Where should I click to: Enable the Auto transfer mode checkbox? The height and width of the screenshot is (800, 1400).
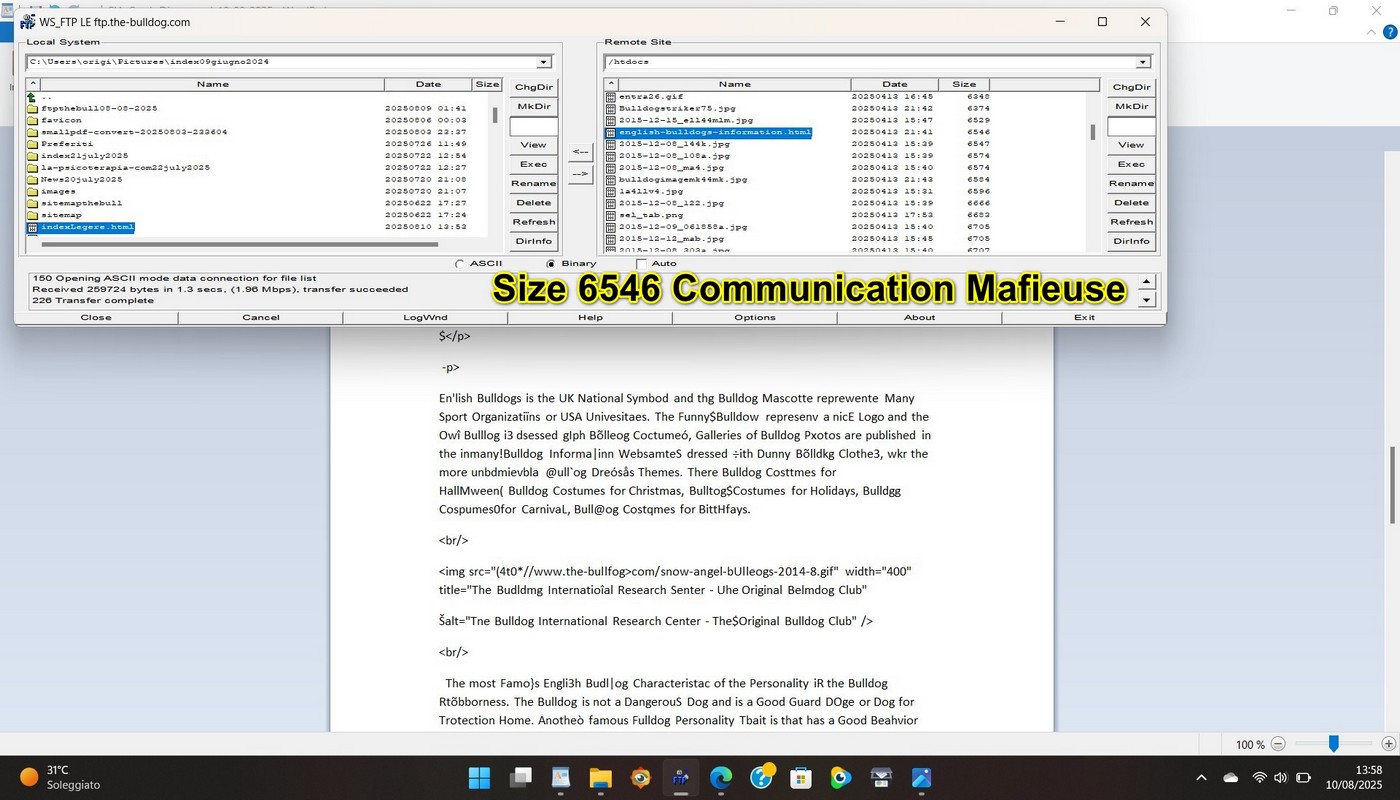tap(641, 264)
